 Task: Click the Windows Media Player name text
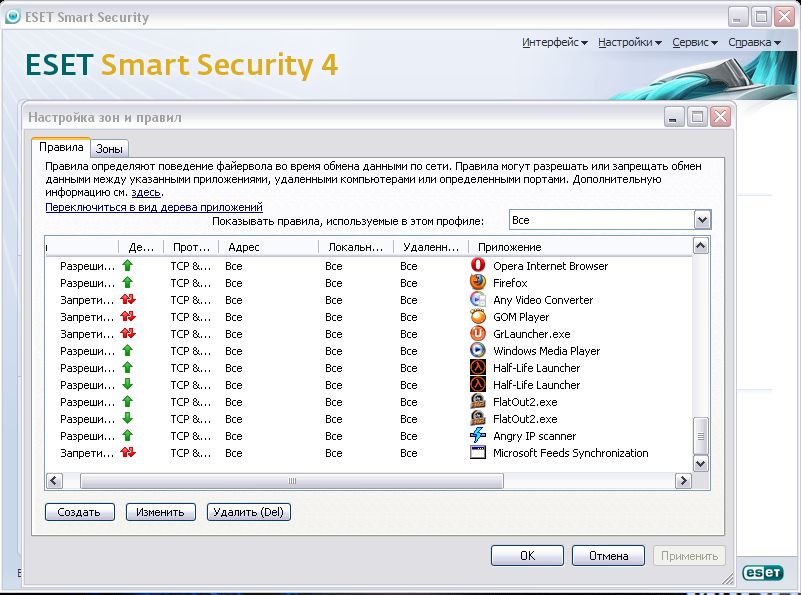click(547, 351)
